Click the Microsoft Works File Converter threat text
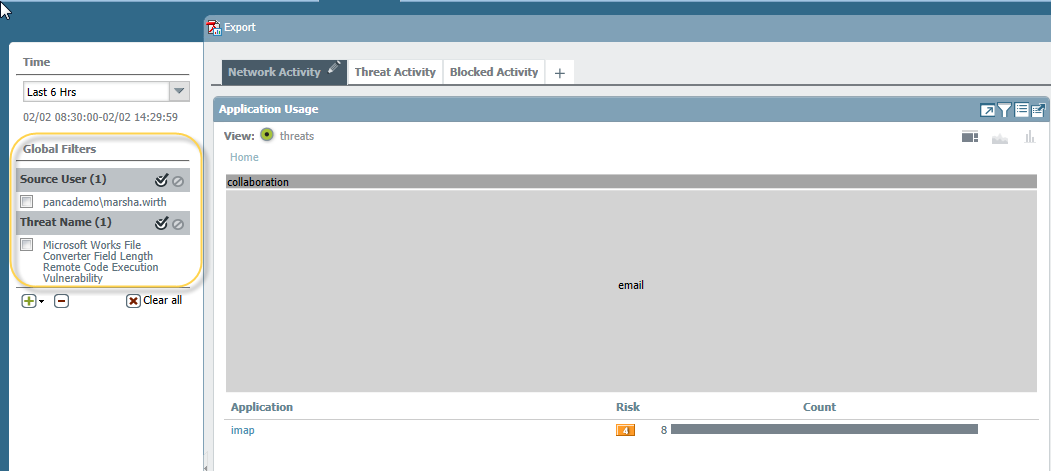This screenshot has width=1051, height=471. coord(101,261)
